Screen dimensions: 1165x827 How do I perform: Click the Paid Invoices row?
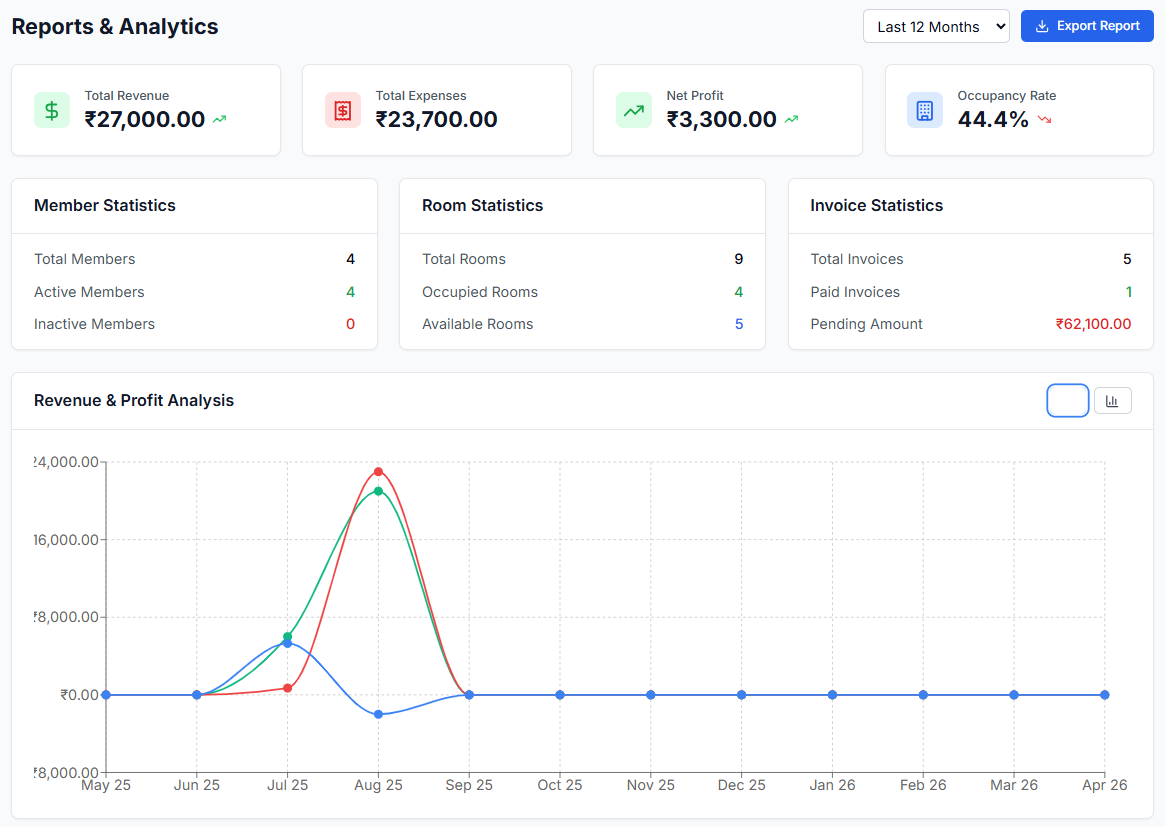(970, 292)
